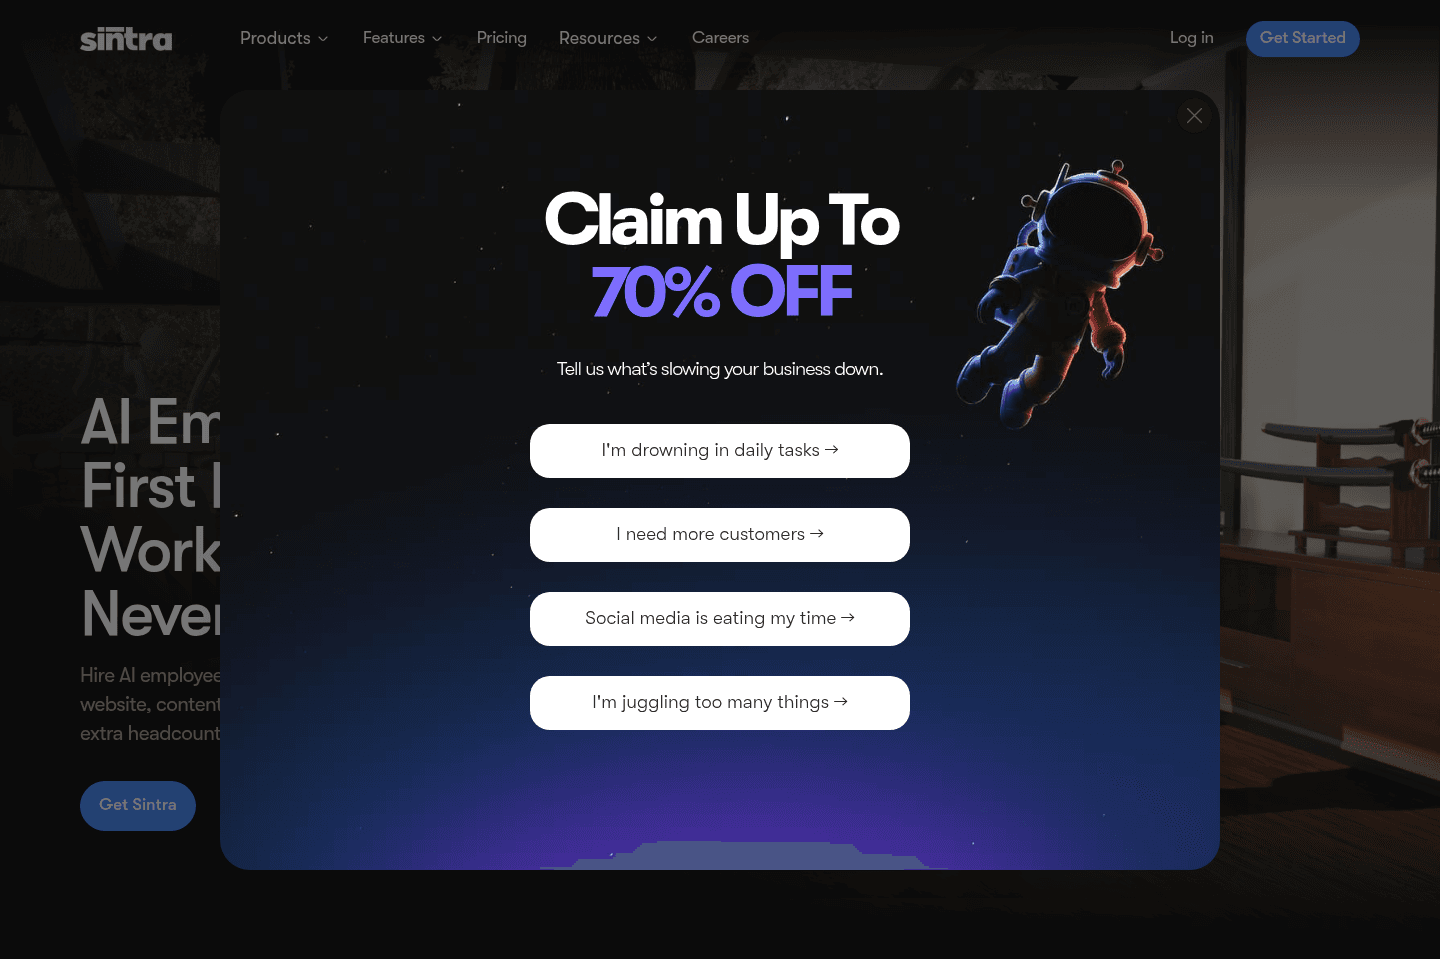The width and height of the screenshot is (1440, 959).
Task: Open the Products menu label
Action: coord(275,38)
